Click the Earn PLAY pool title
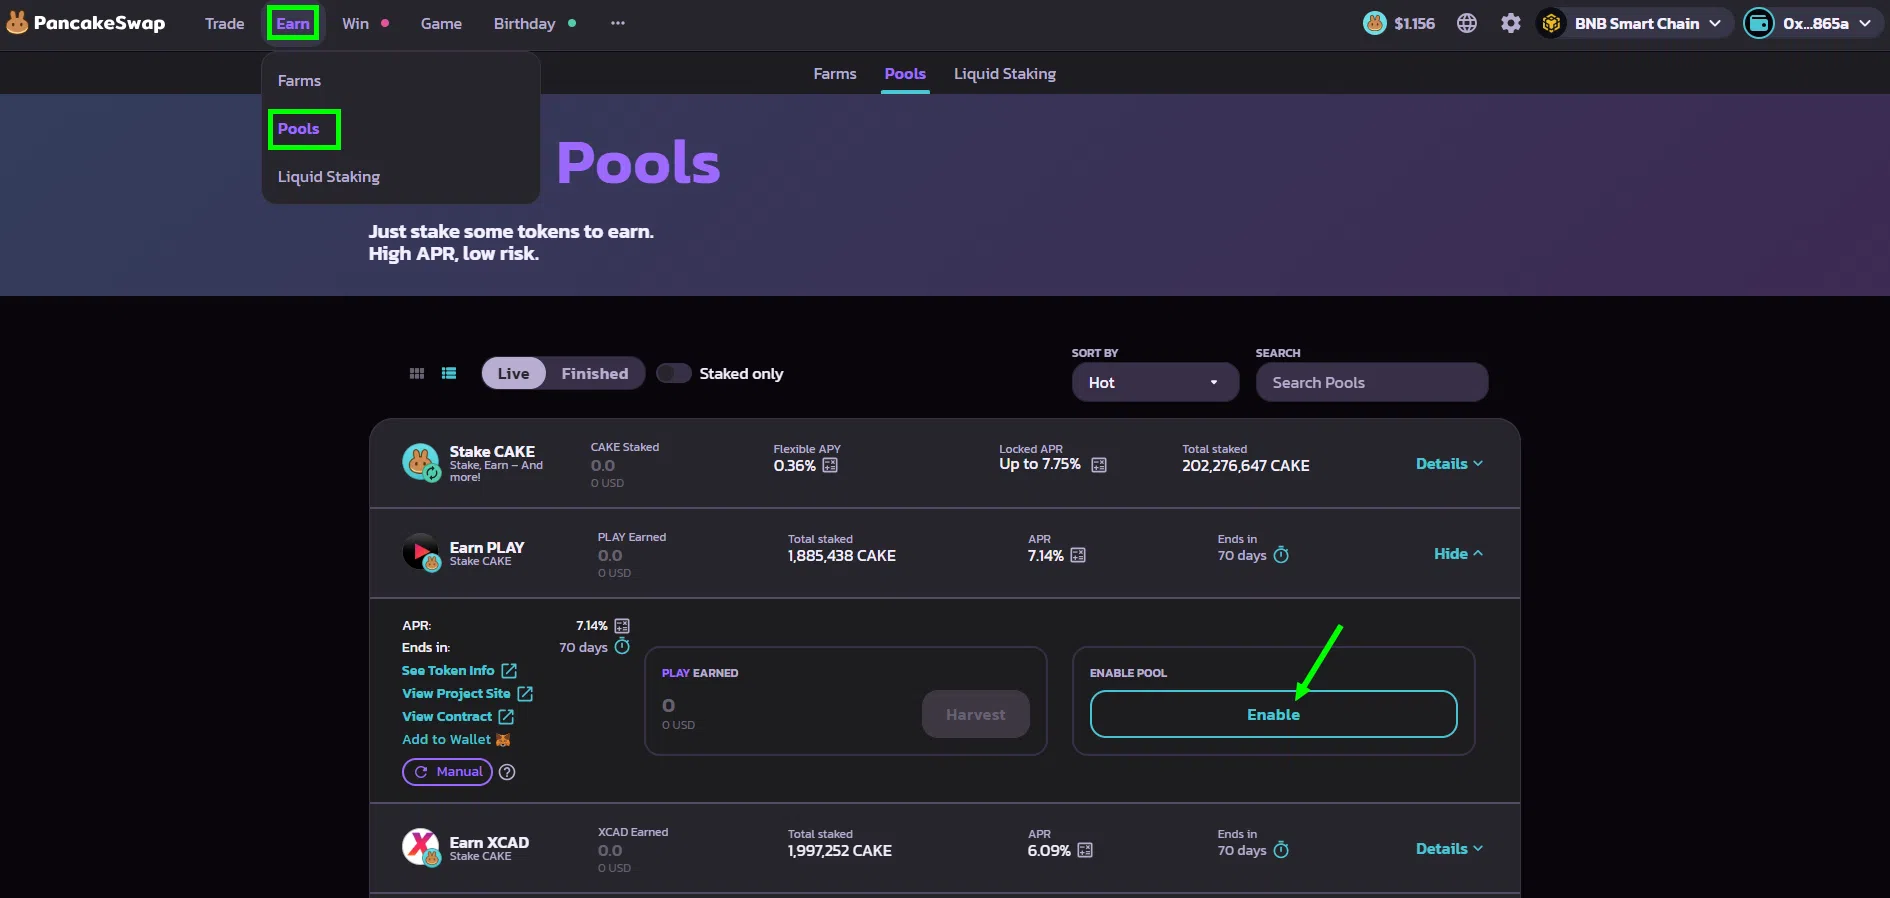The height and width of the screenshot is (898, 1890). point(487,547)
